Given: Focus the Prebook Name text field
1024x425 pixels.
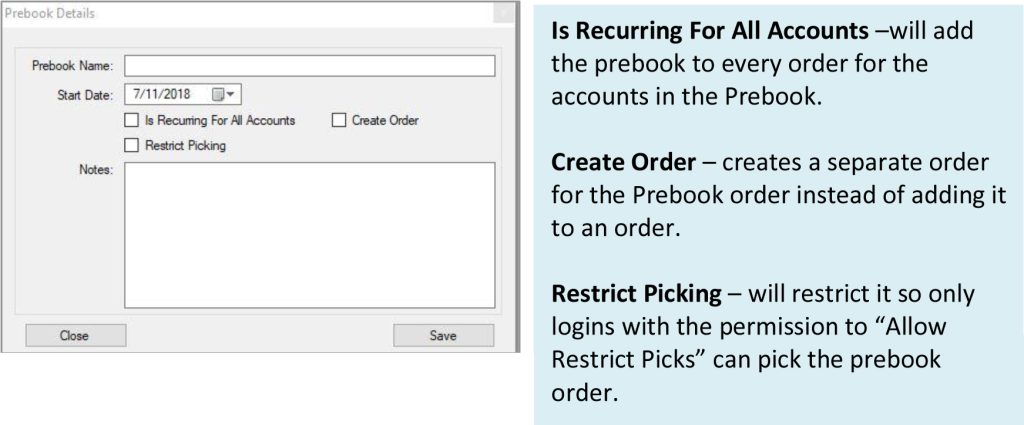Looking at the screenshot, I should [x=310, y=66].
